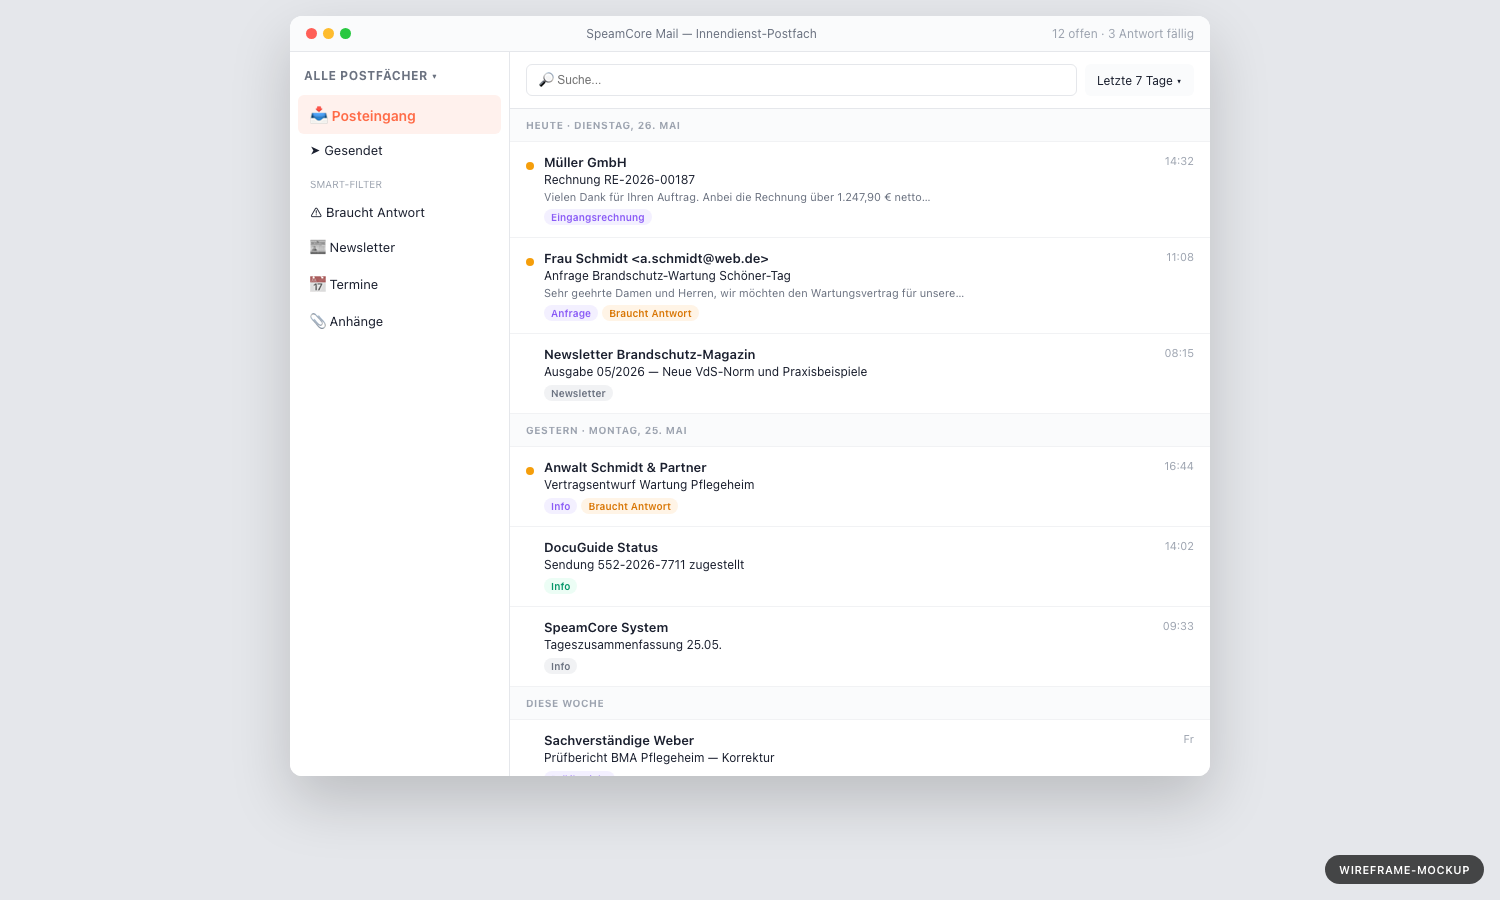This screenshot has width=1500, height=900.
Task: Click subject Vertragsentwurf Wartung Pflegeheim
Action: (x=649, y=485)
